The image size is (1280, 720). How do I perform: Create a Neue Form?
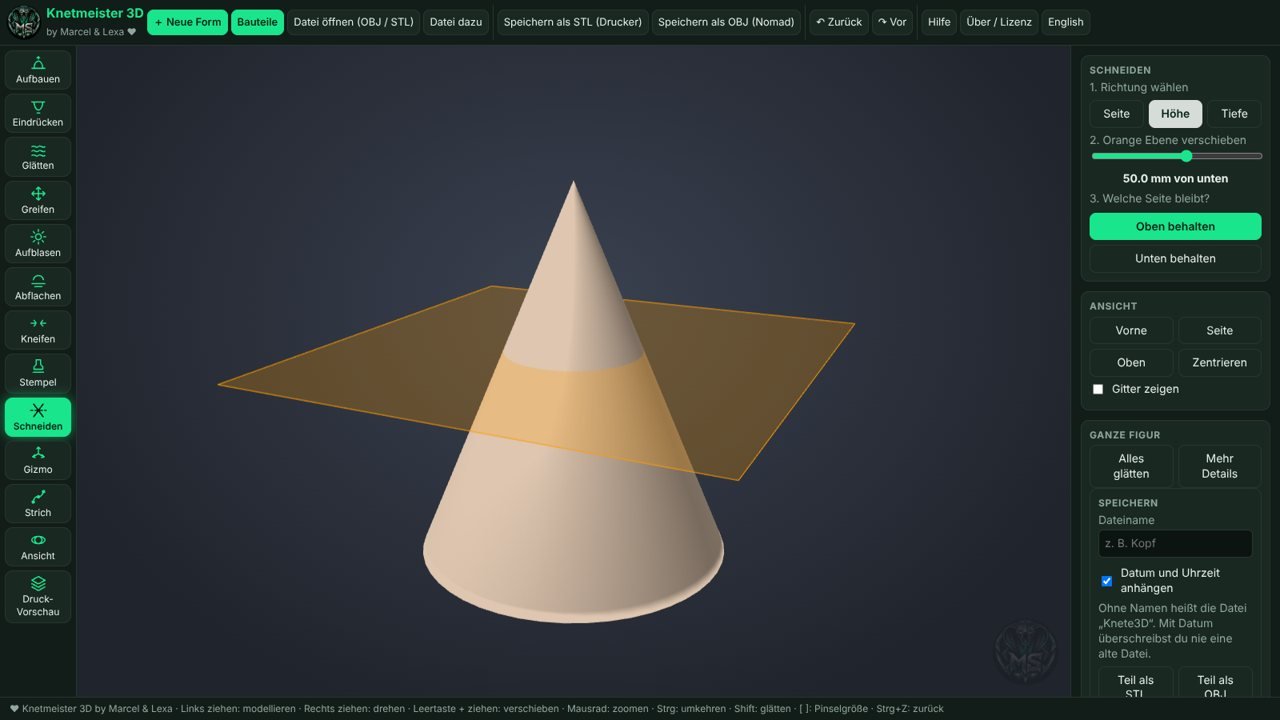(x=187, y=22)
